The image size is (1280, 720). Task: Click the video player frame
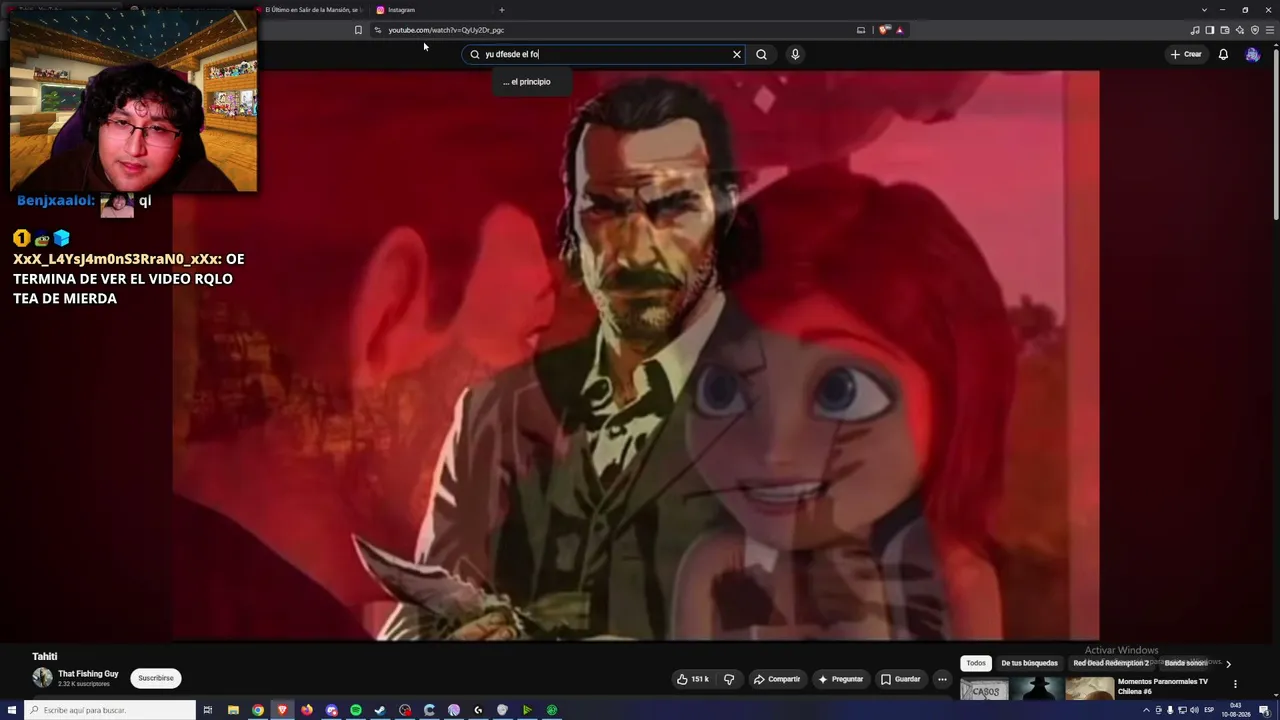[x=636, y=355]
